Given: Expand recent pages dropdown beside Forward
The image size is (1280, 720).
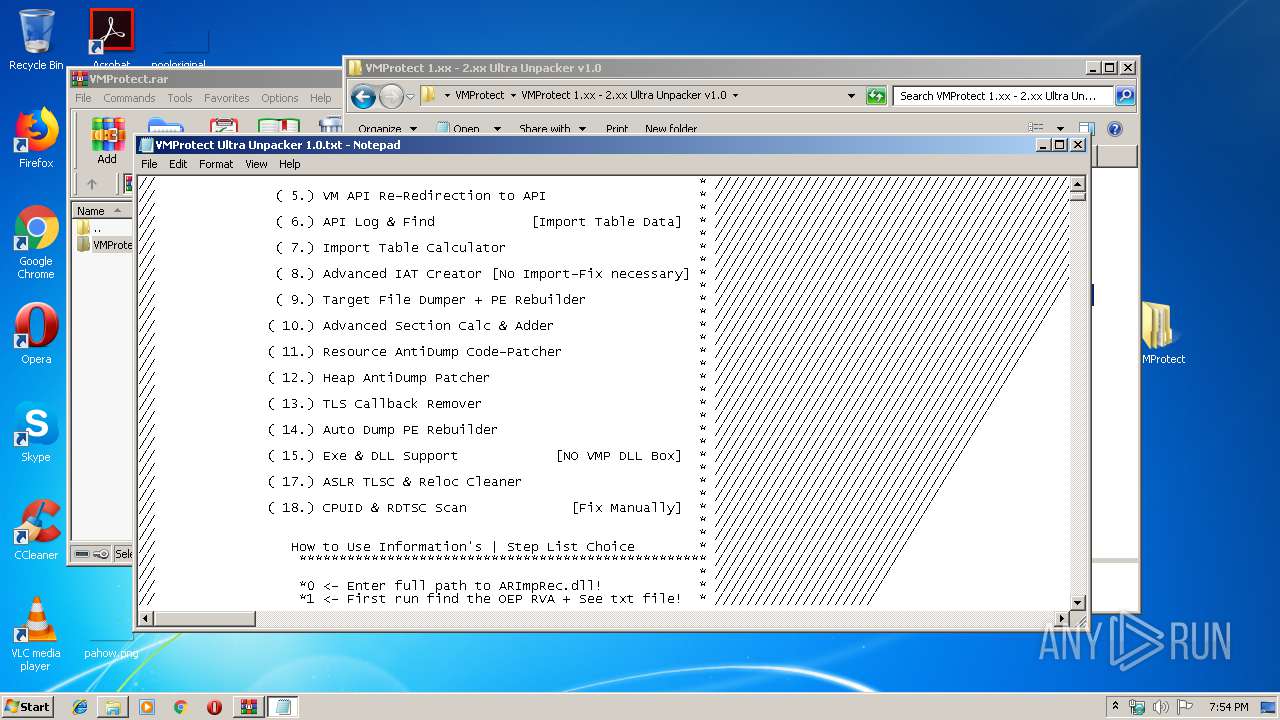Looking at the screenshot, I should (410, 96).
